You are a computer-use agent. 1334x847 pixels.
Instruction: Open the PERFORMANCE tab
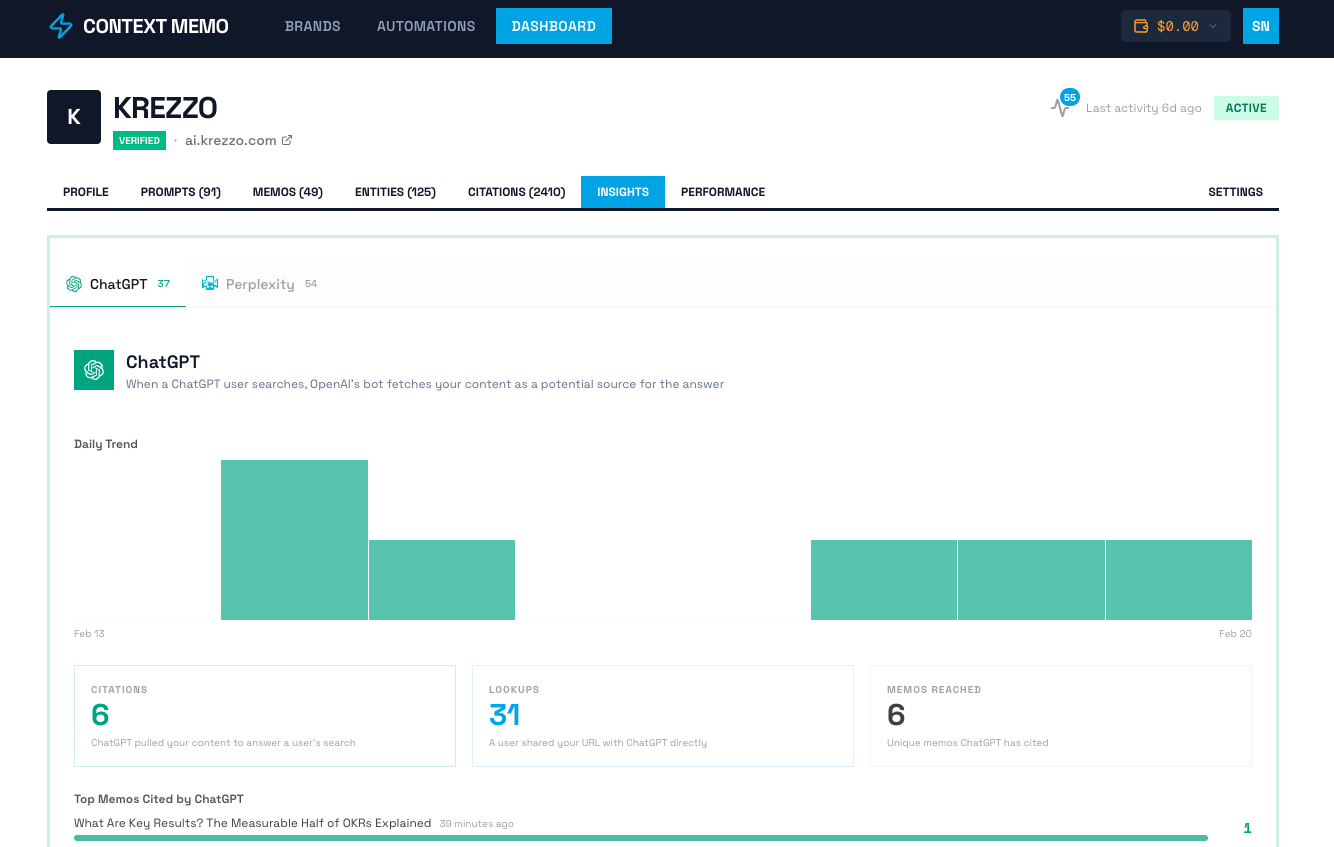722,192
